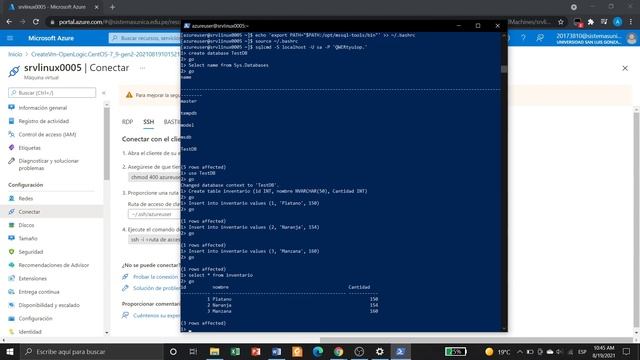Open Settings gear on taskbar
640x360 pixels.
pos(380,351)
